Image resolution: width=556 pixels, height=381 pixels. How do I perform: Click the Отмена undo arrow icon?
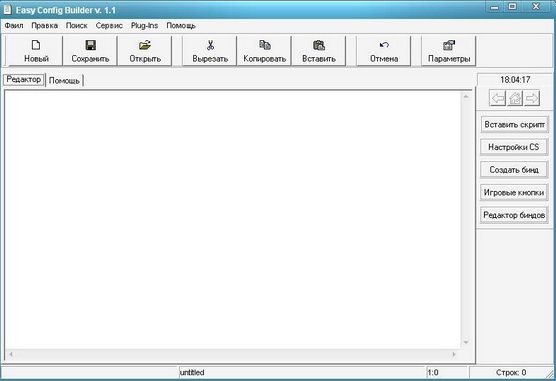384,45
